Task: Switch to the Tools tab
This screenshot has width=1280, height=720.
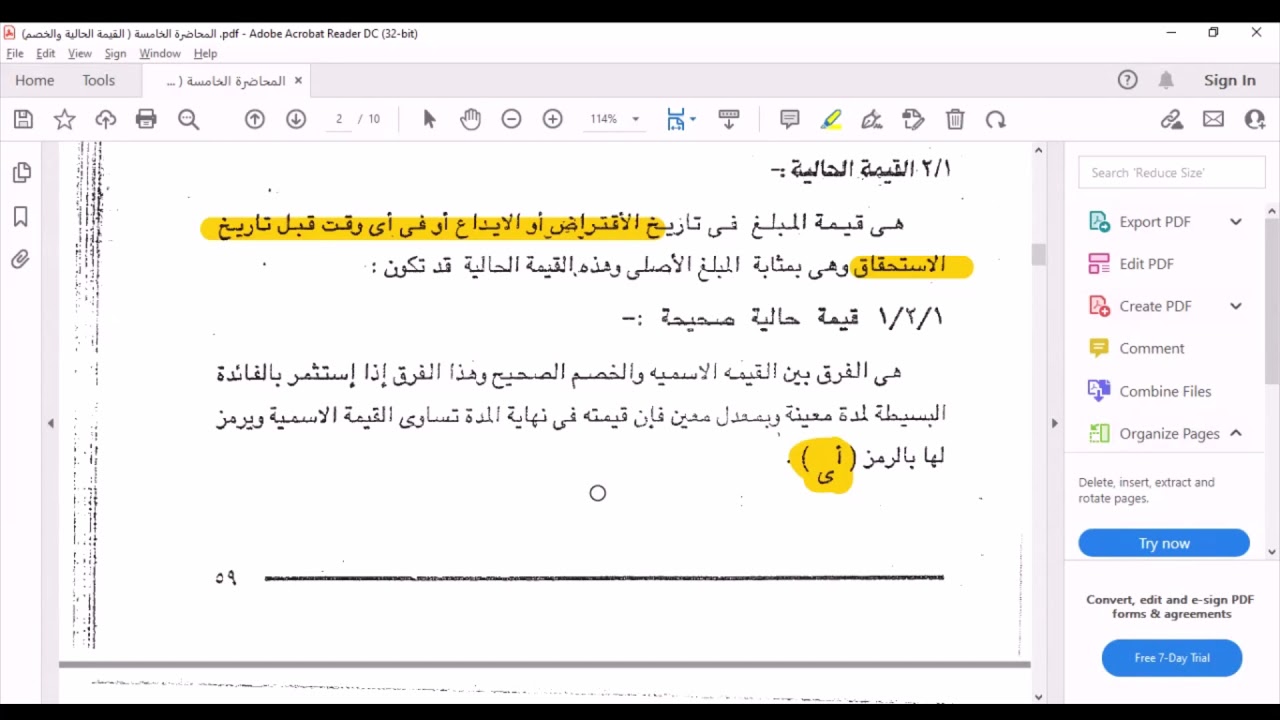Action: pyautogui.click(x=99, y=80)
